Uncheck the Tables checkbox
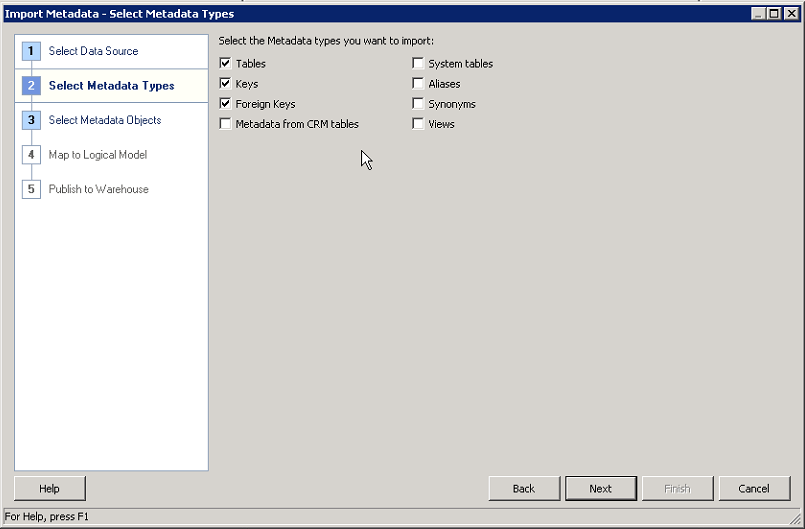The height and width of the screenshot is (529, 805). coord(225,64)
